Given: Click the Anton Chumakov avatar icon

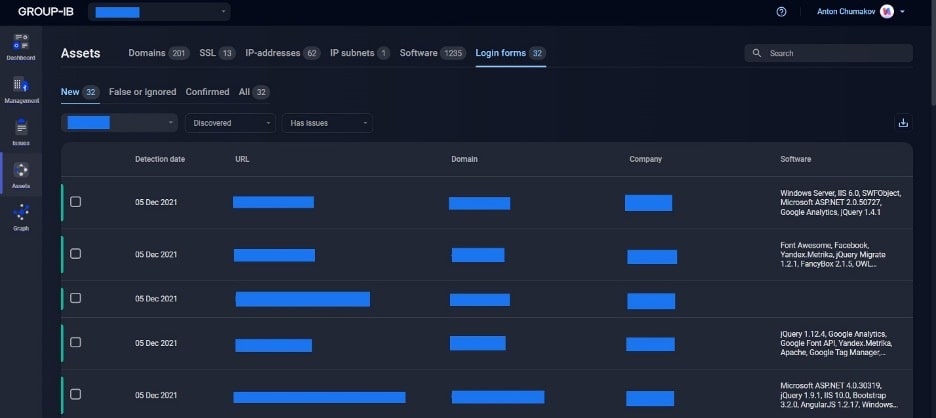Looking at the screenshot, I should 886,11.
